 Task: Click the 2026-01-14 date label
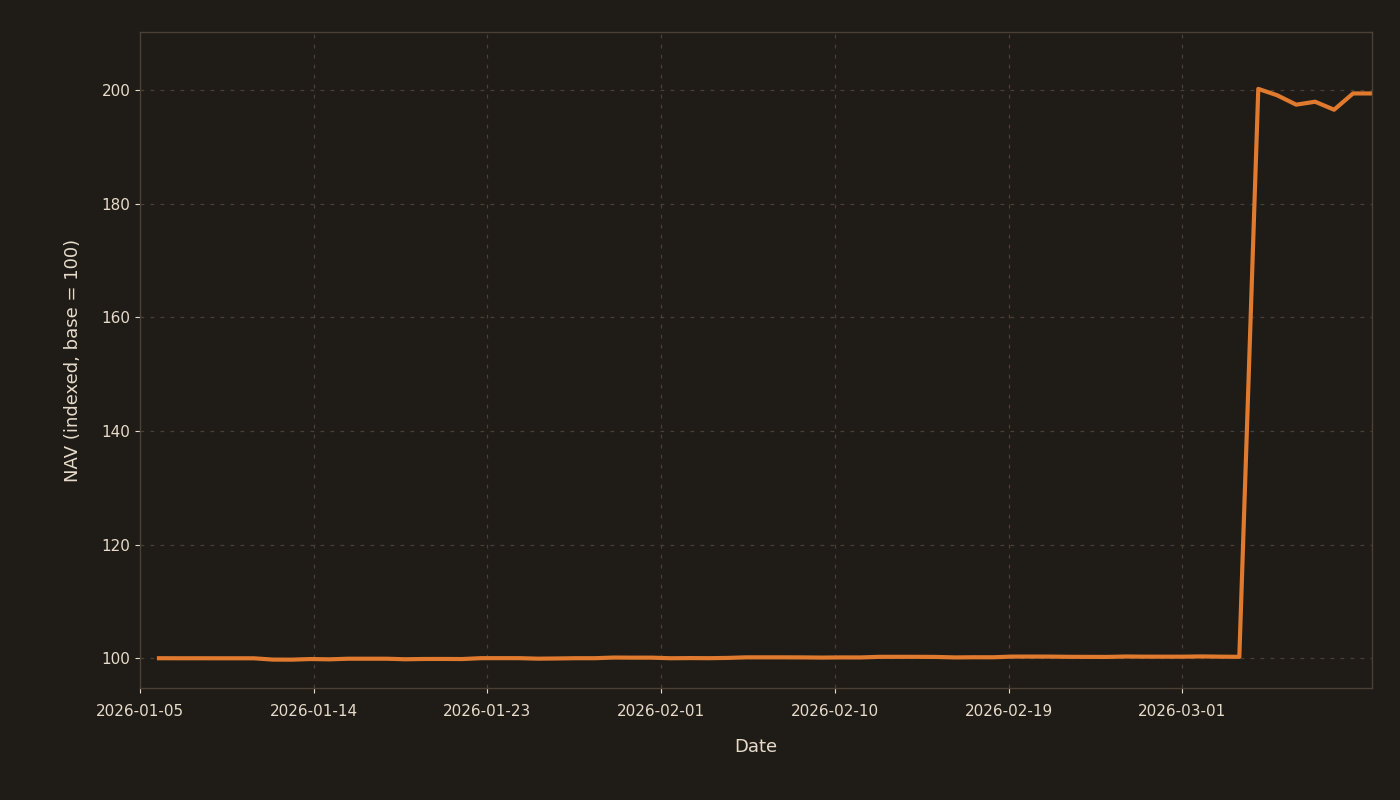tap(314, 711)
